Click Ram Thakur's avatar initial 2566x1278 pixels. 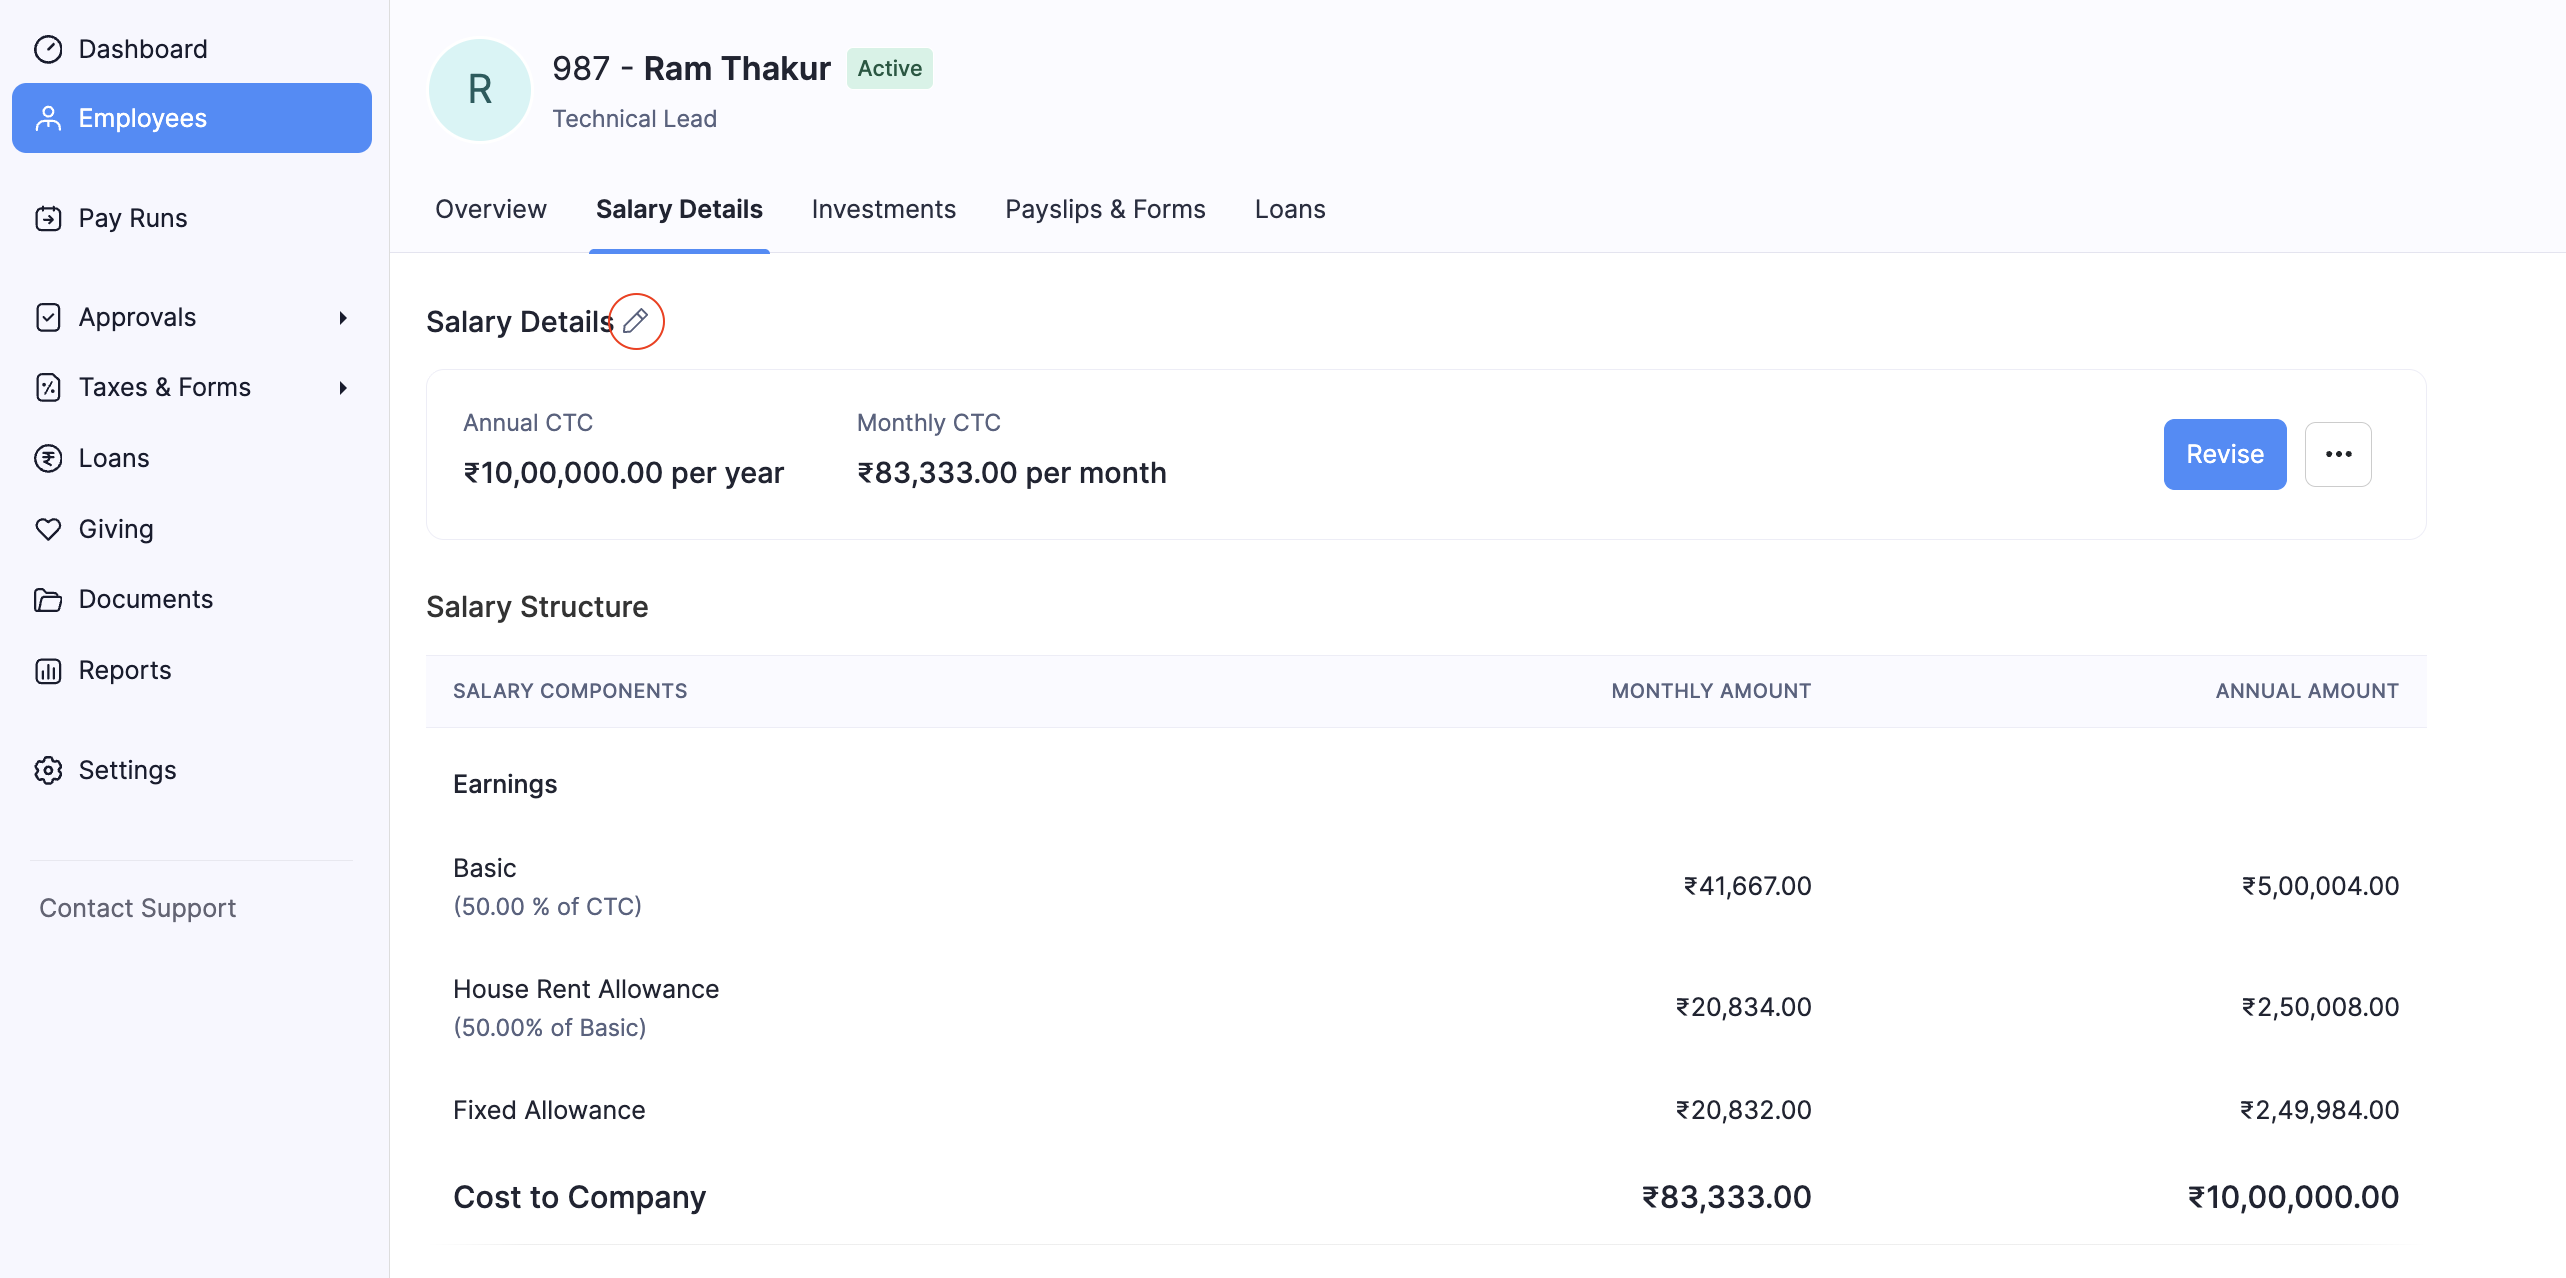click(x=479, y=89)
